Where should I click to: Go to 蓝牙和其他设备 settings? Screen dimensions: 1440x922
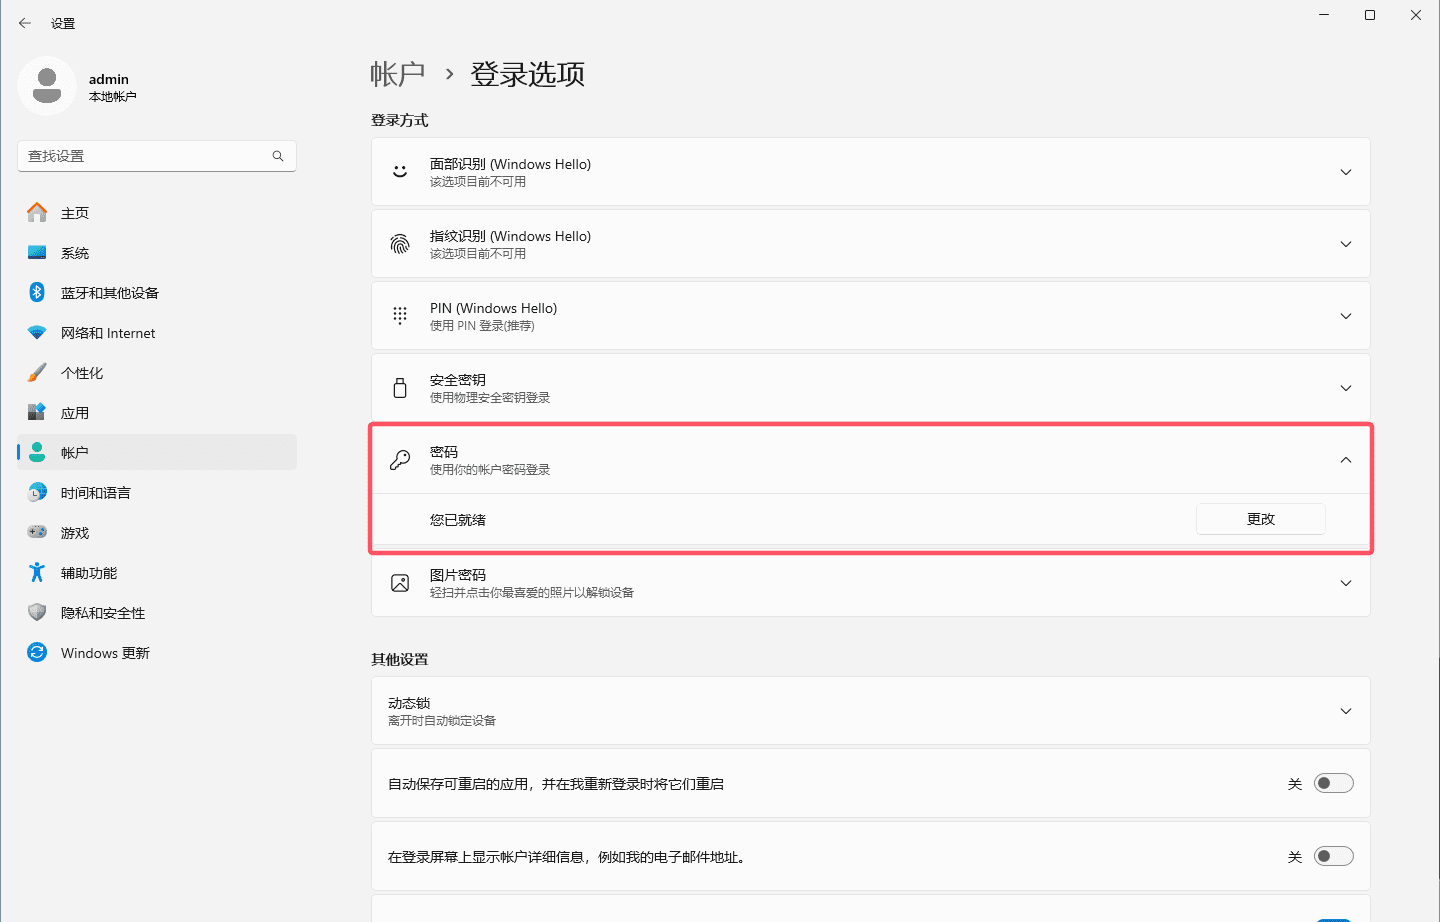point(157,292)
